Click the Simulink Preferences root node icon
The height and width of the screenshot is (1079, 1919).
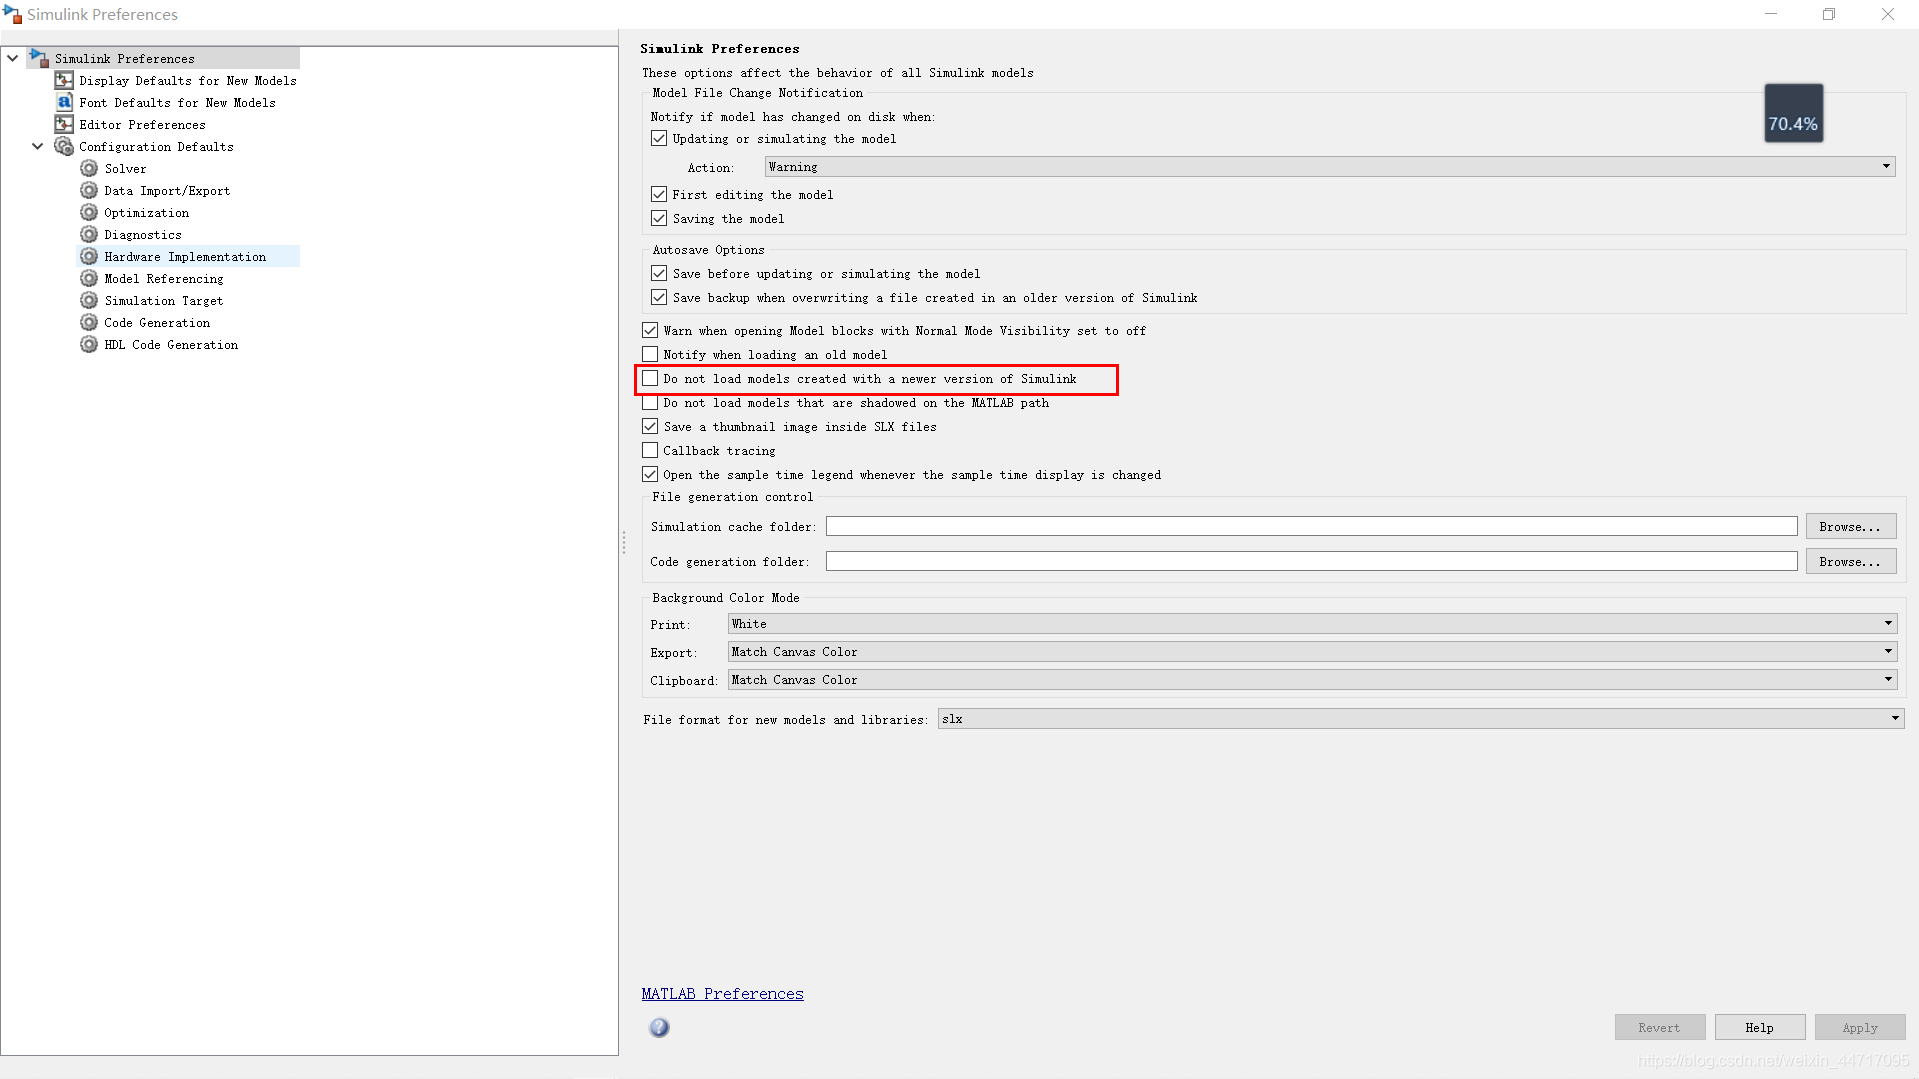39,58
